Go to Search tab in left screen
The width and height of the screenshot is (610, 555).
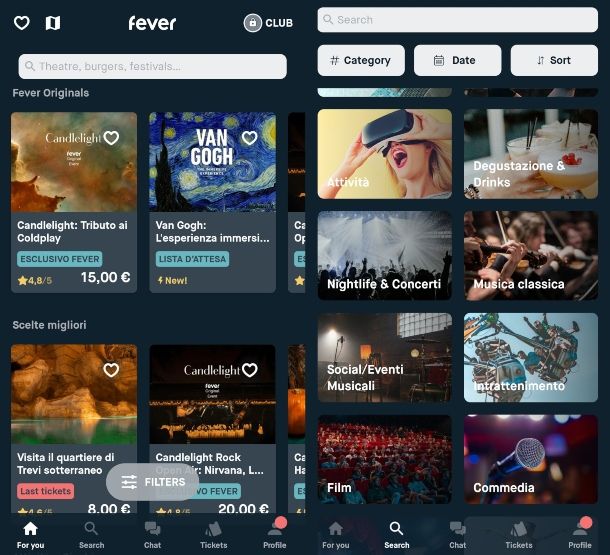tap(91, 535)
